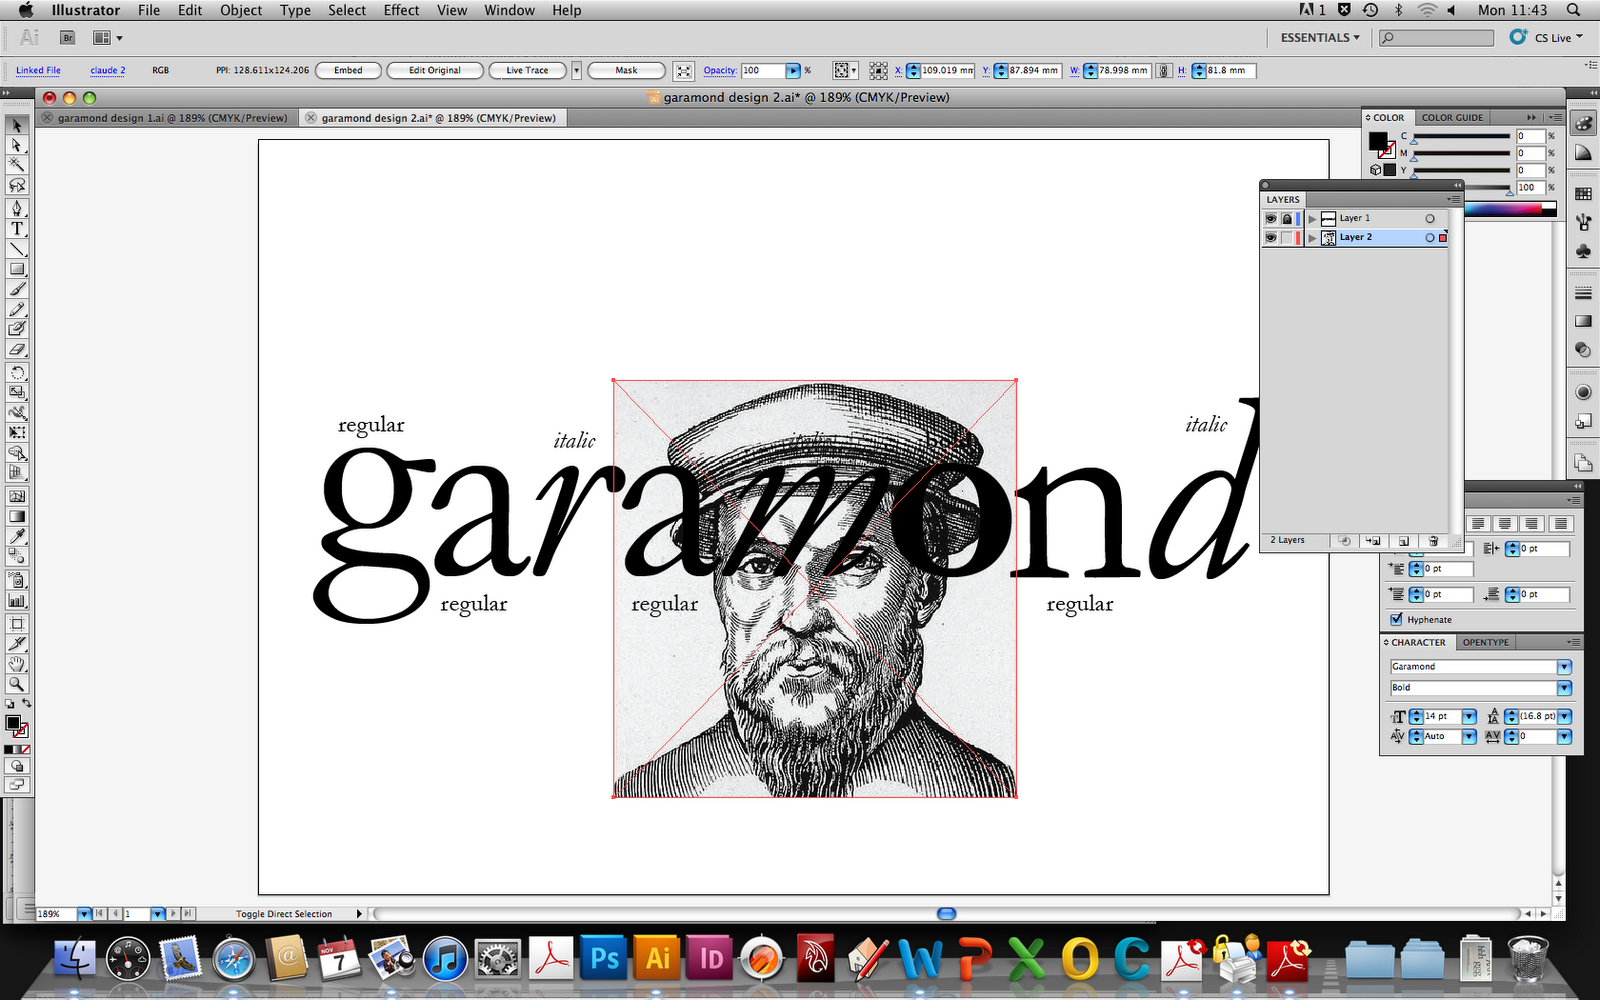Select the Column Graph tool
The image size is (1600, 1000).
[17, 600]
